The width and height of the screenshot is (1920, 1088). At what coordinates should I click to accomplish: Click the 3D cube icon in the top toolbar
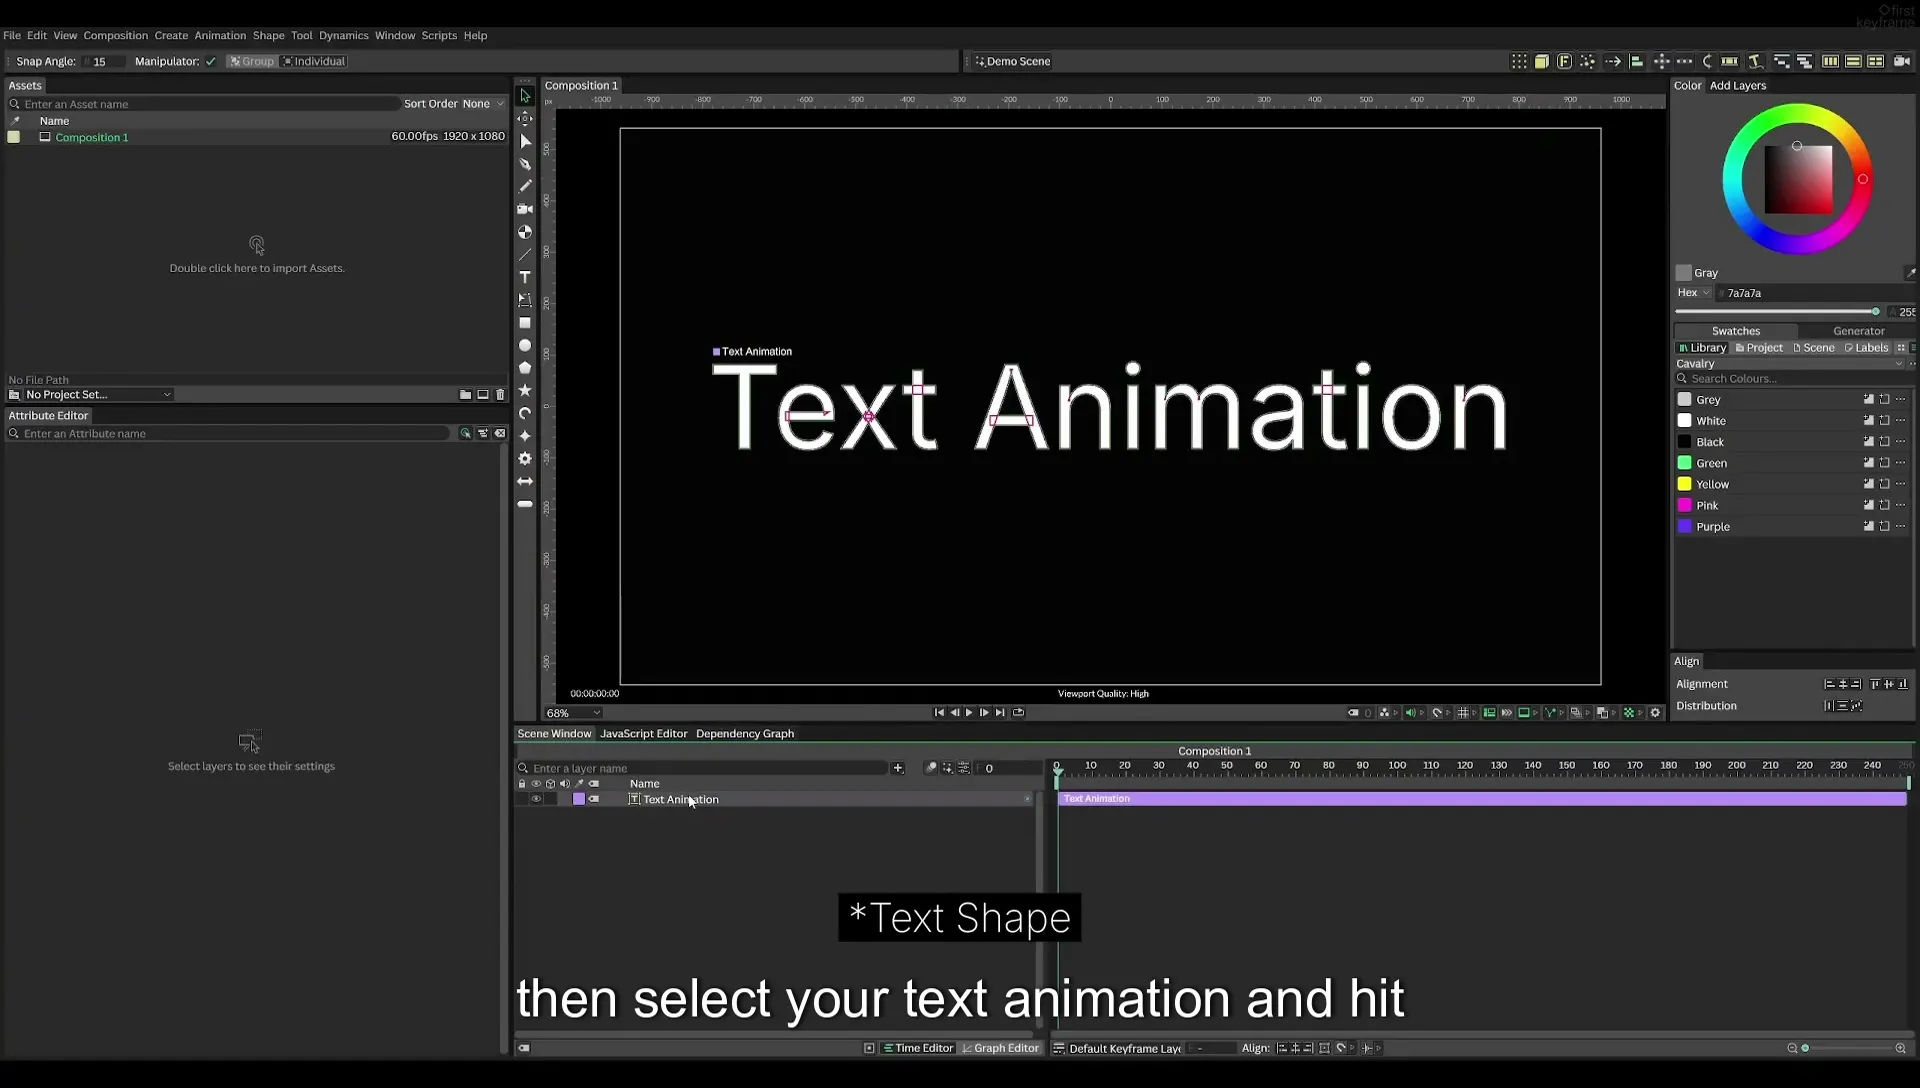coord(1542,61)
